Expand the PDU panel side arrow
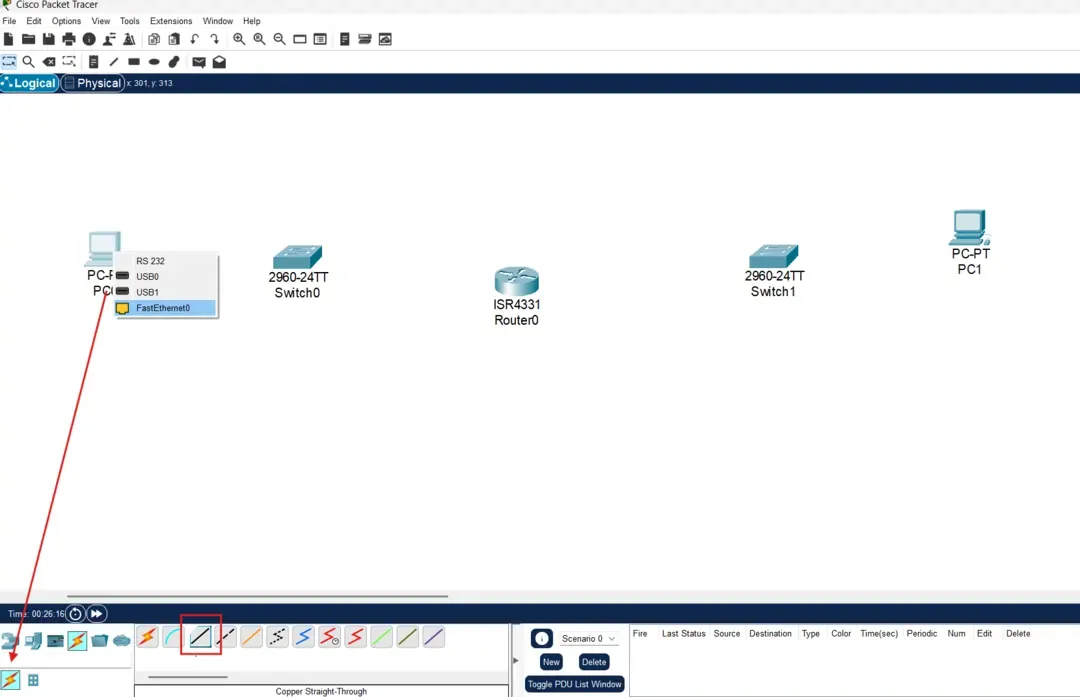Screen dimensions: 1080x697 click(x=515, y=660)
